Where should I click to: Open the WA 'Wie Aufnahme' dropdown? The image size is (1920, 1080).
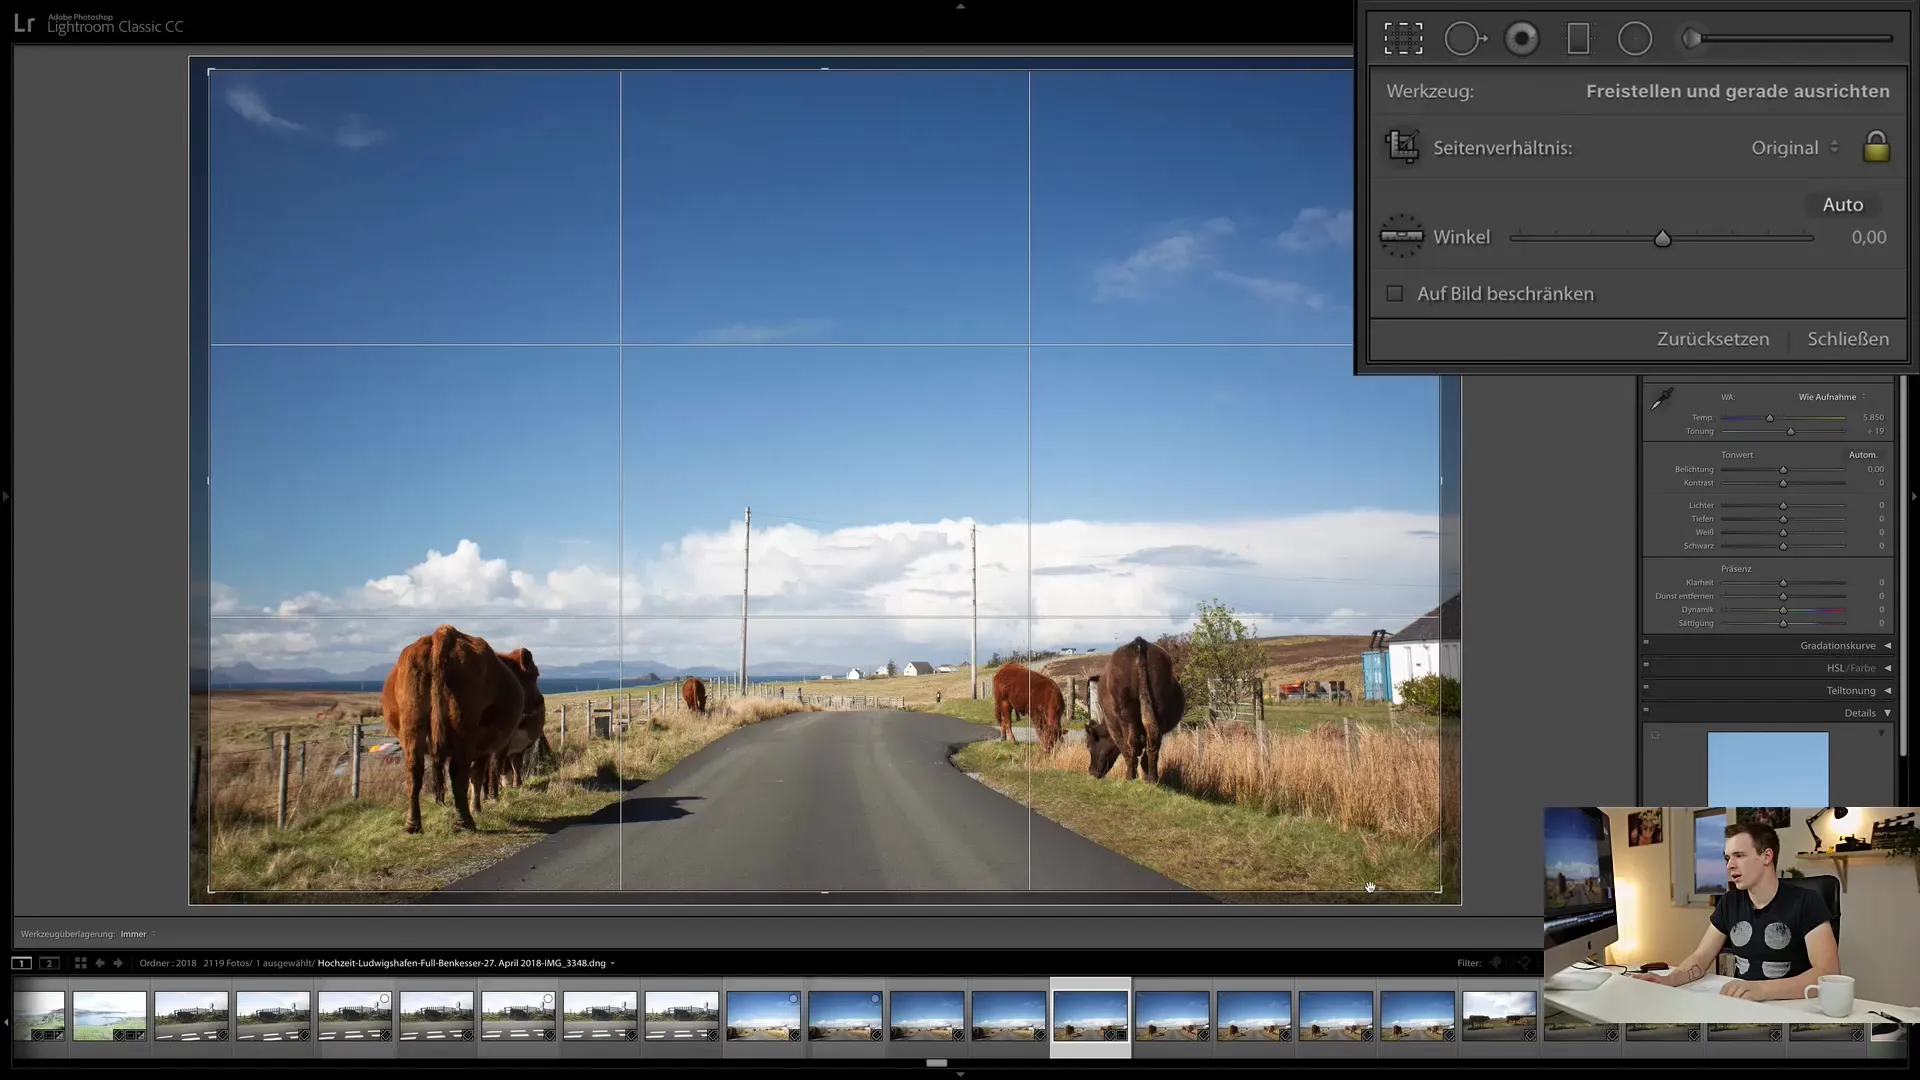click(1832, 397)
